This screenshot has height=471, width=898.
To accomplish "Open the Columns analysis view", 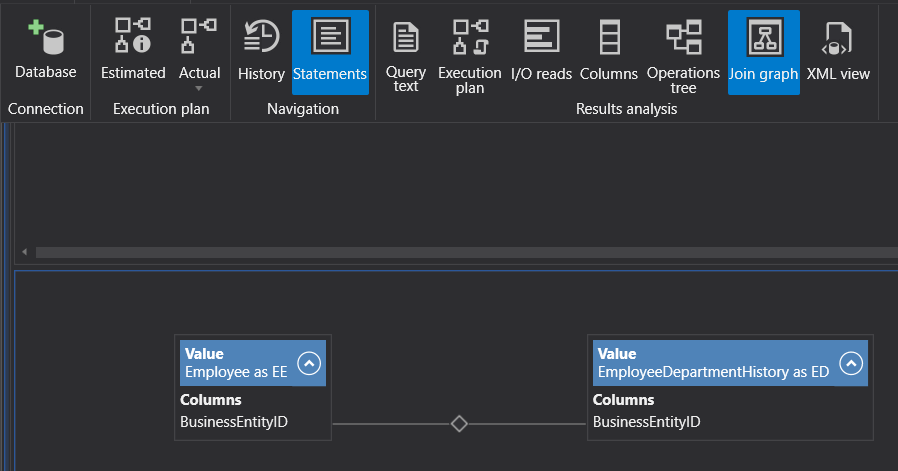I will [x=609, y=48].
